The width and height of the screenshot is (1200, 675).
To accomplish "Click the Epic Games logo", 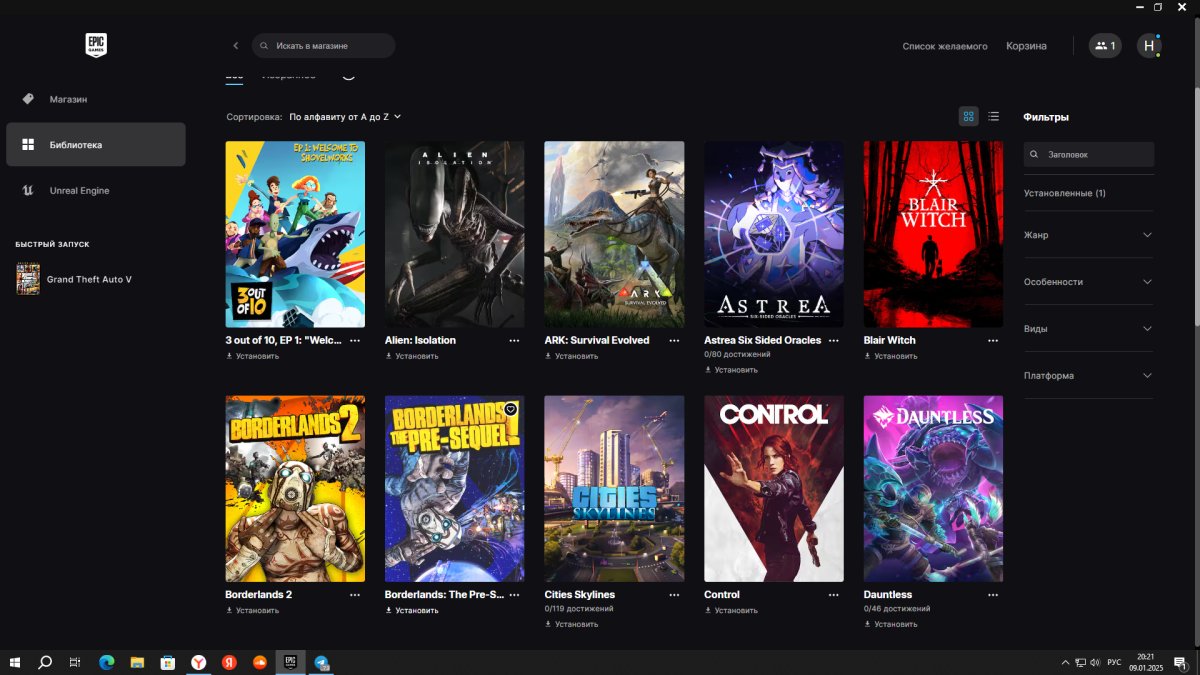I will [x=96, y=45].
